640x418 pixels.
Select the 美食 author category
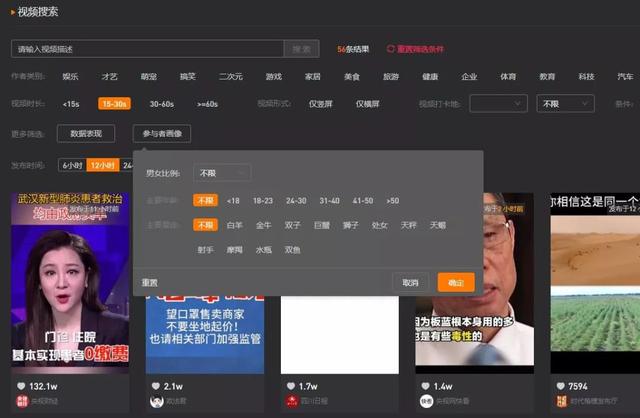pos(351,76)
